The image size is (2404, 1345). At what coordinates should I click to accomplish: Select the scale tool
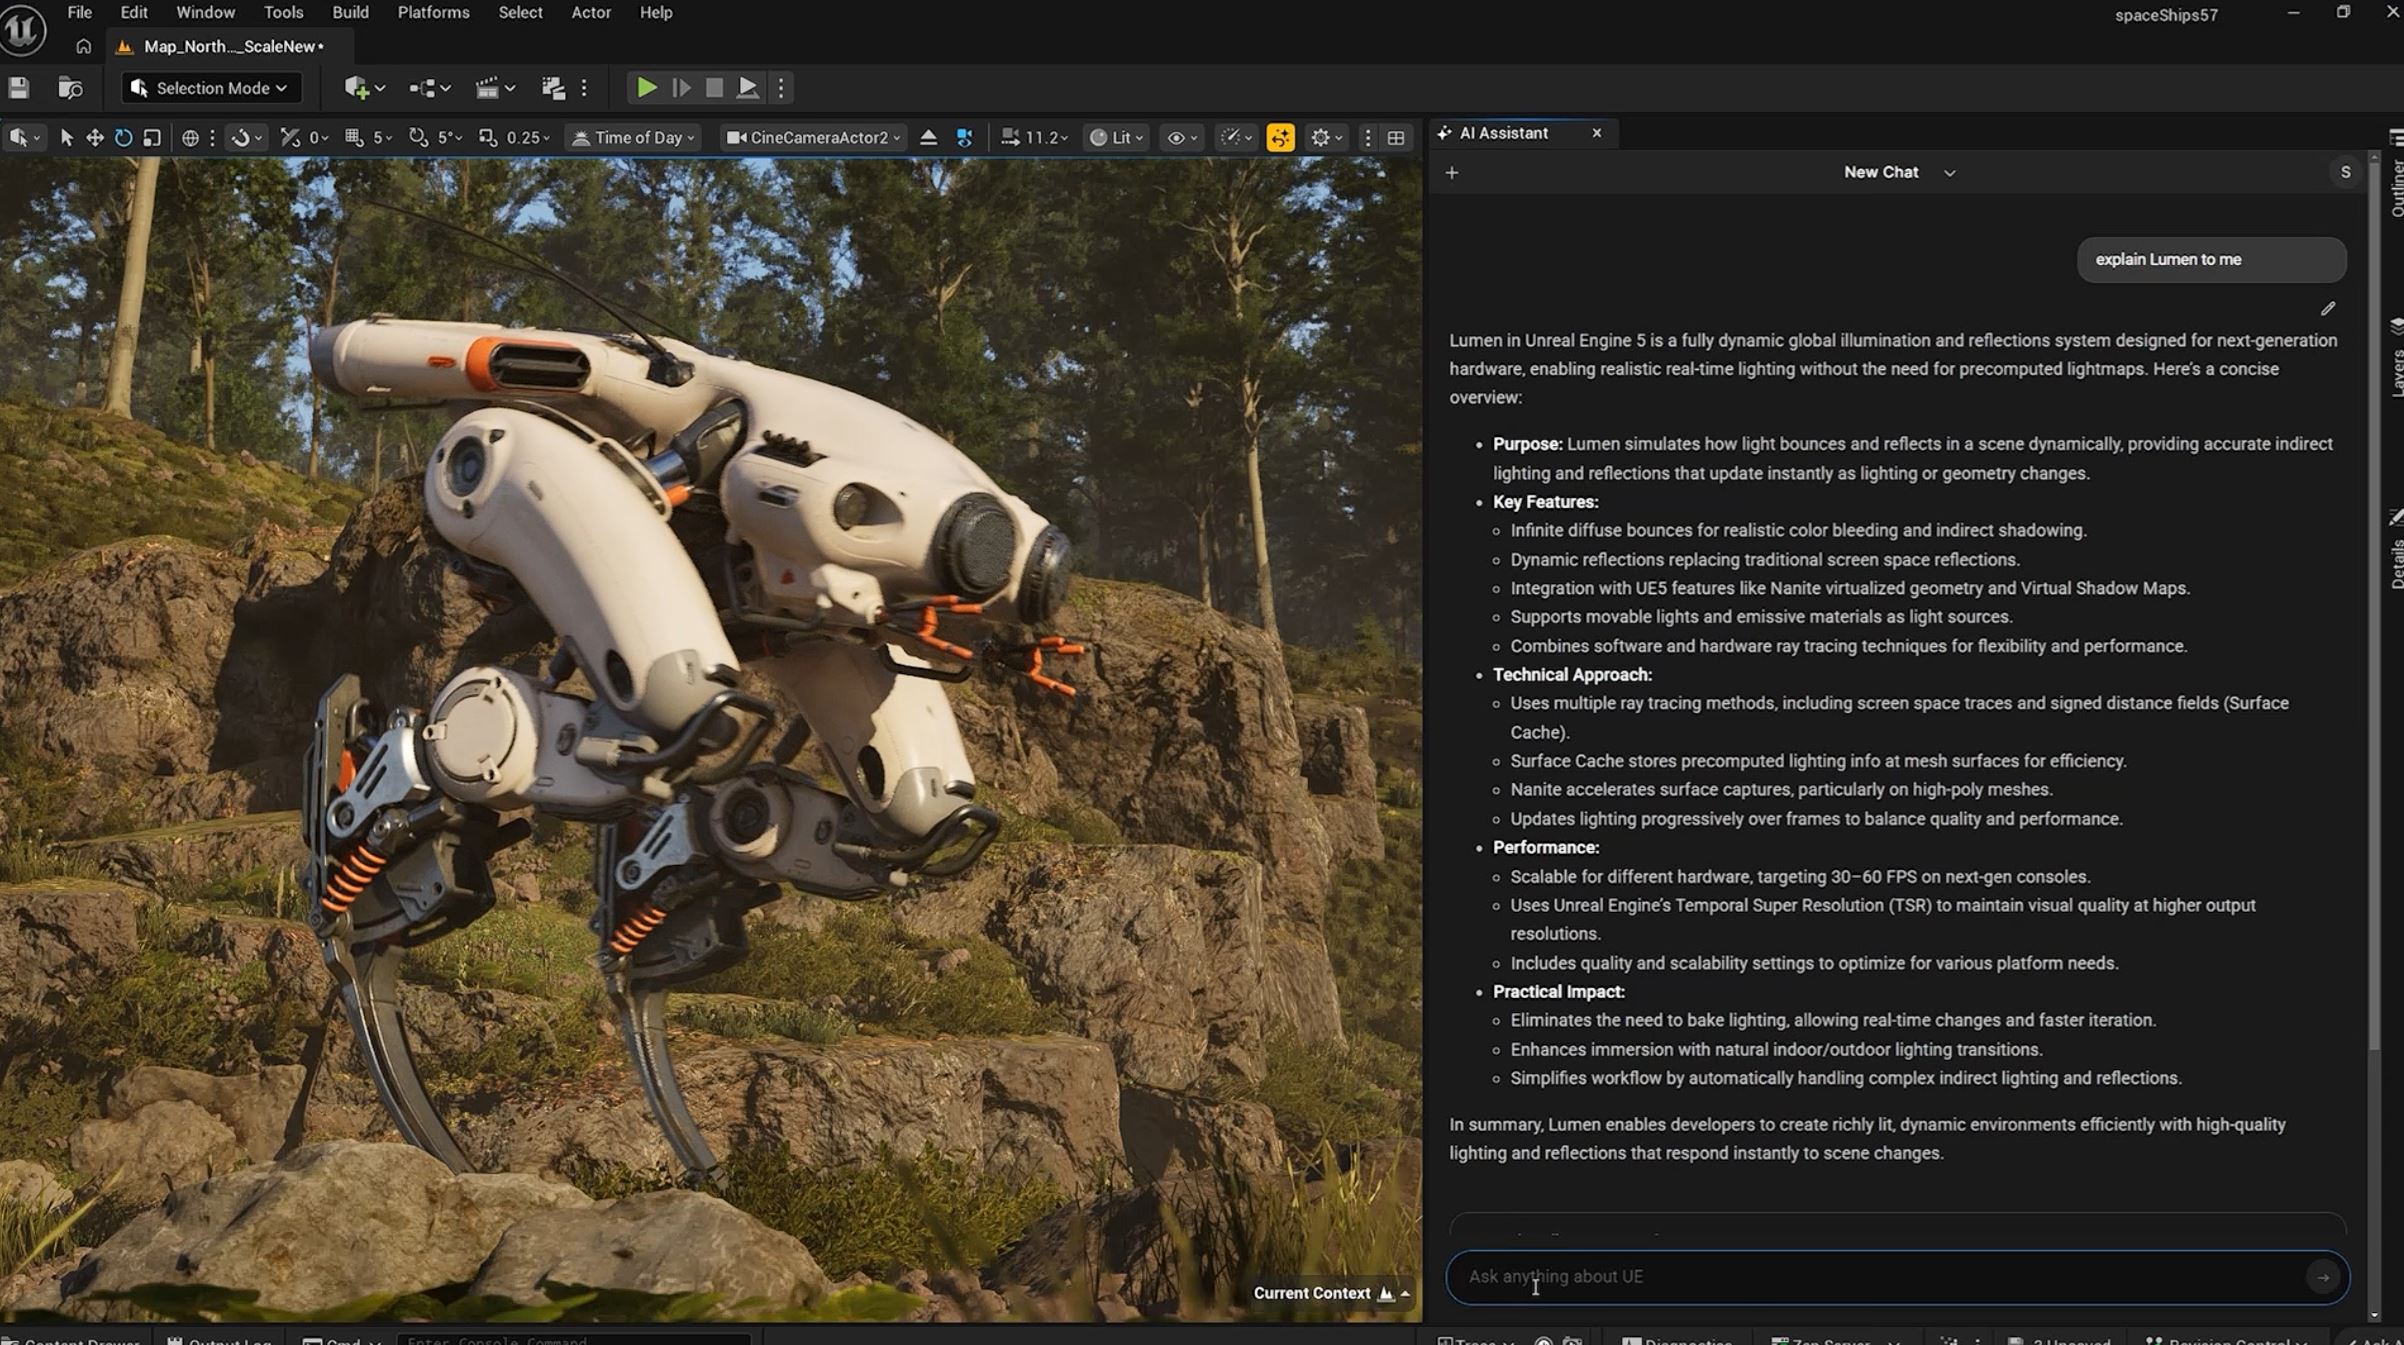click(x=152, y=138)
